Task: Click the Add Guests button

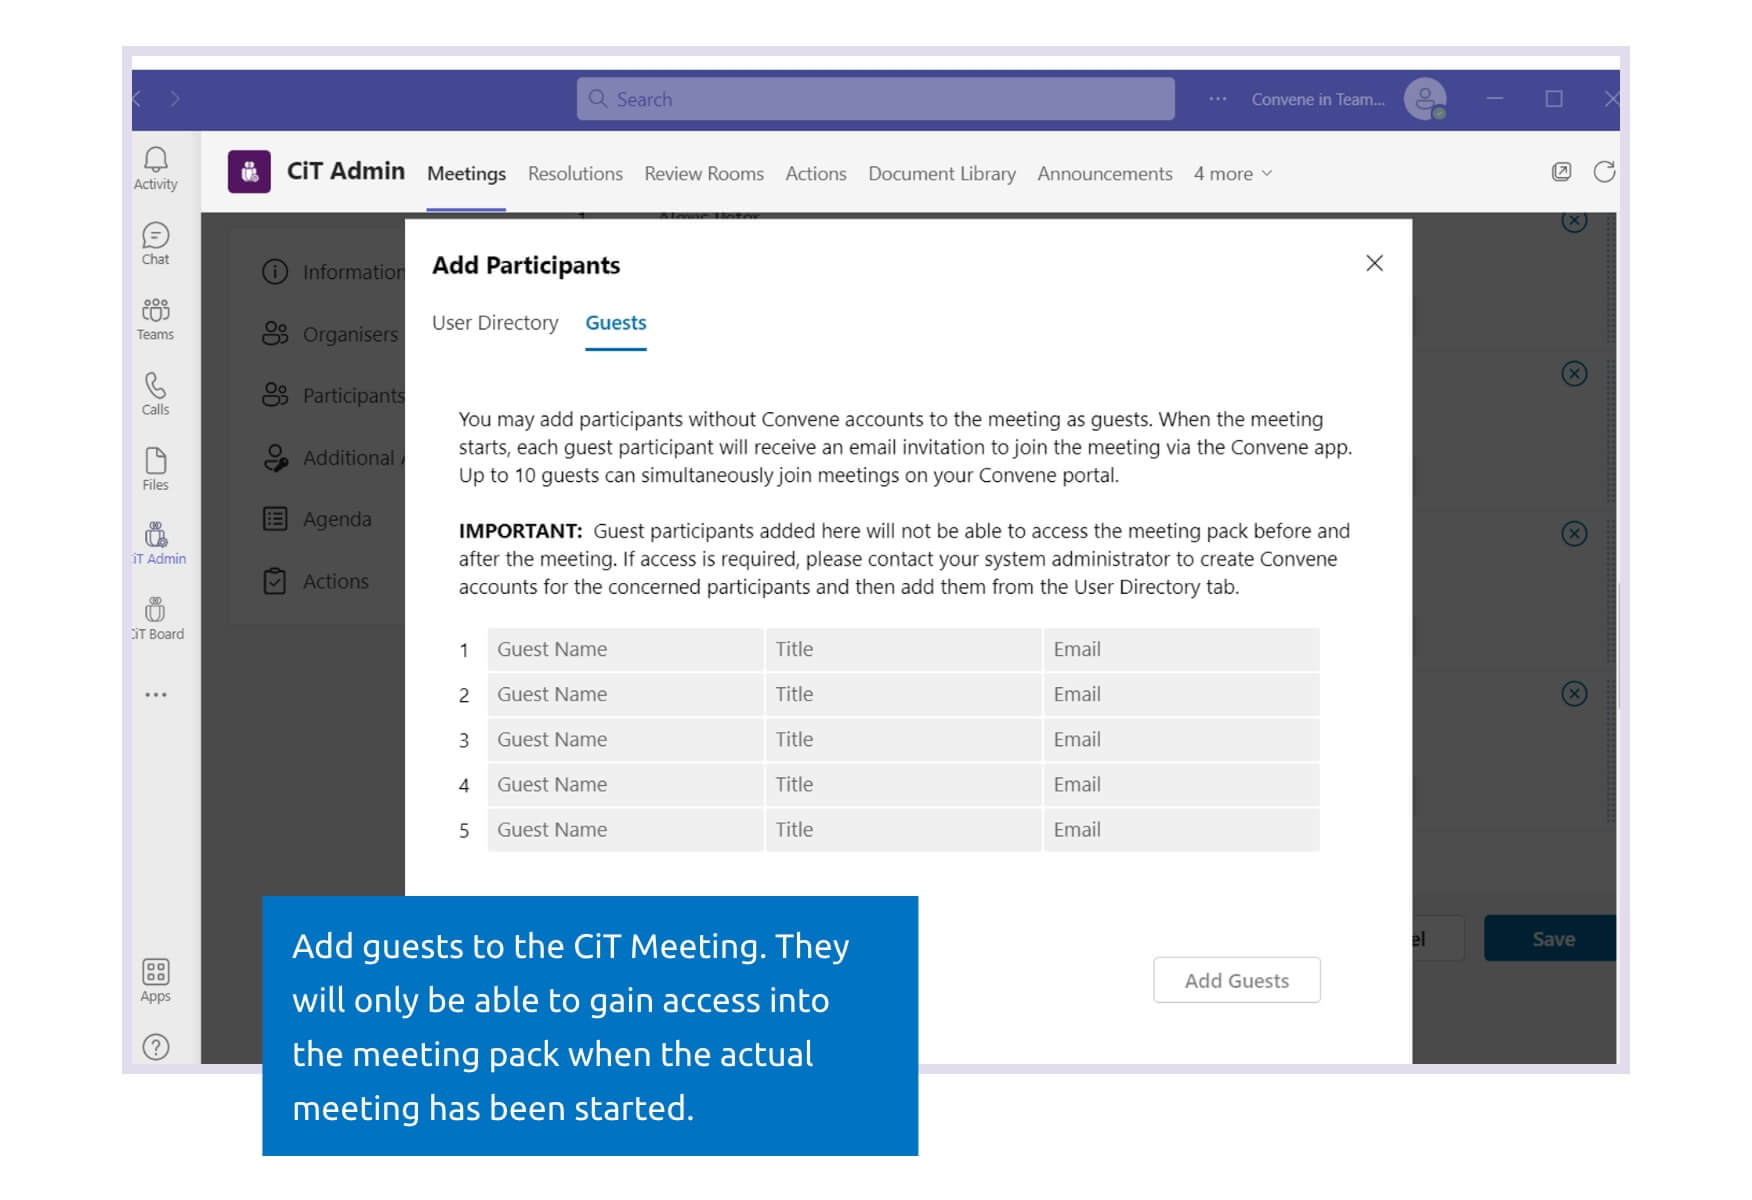Action: pos(1236,980)
